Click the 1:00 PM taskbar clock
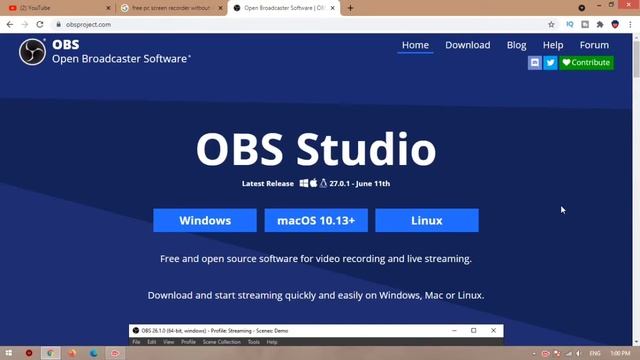The image size is (640, 360). 620,353
